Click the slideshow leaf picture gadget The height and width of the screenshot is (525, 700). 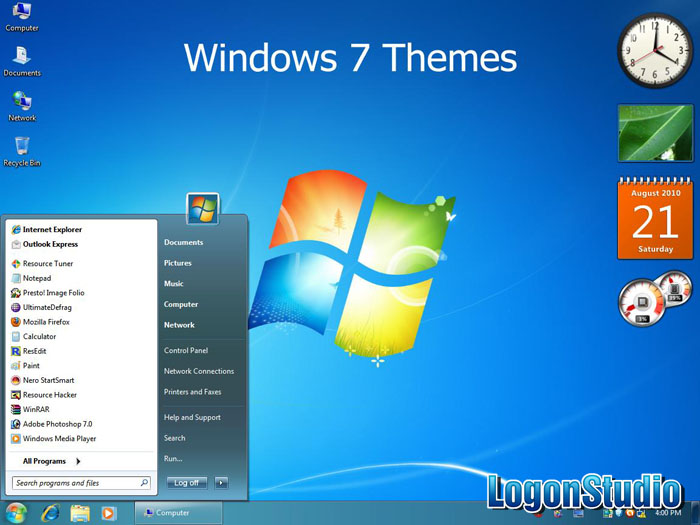pyautogui.click(x=655, y=133)
